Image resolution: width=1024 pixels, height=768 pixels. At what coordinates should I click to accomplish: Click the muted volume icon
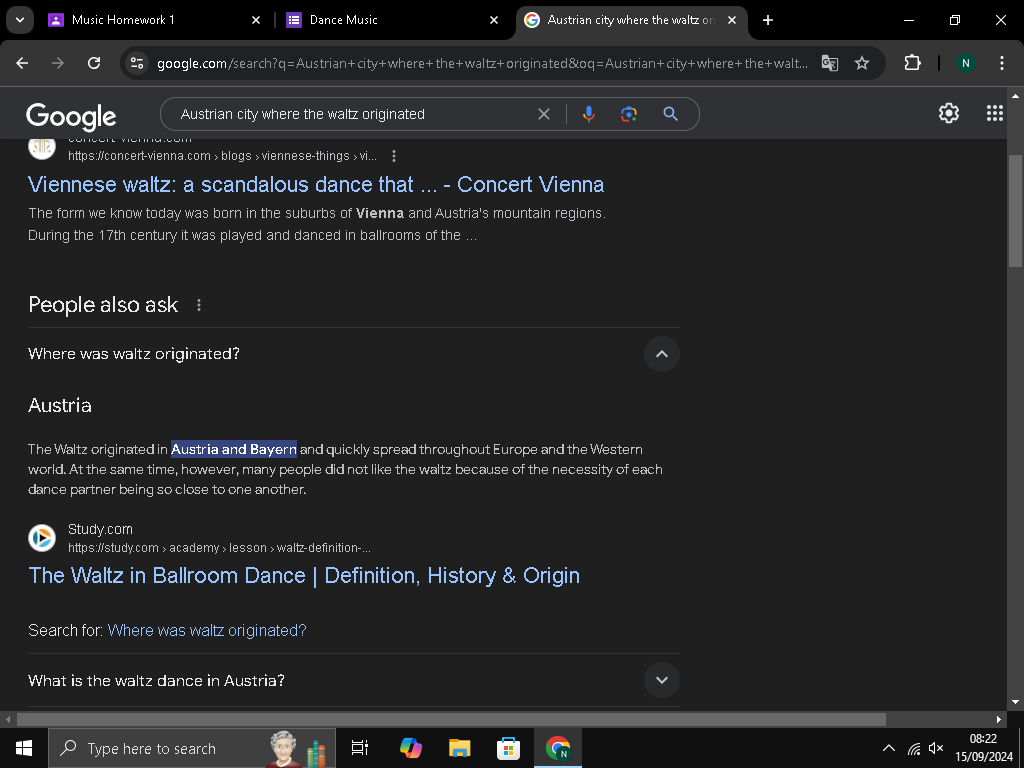pos(936,748)
